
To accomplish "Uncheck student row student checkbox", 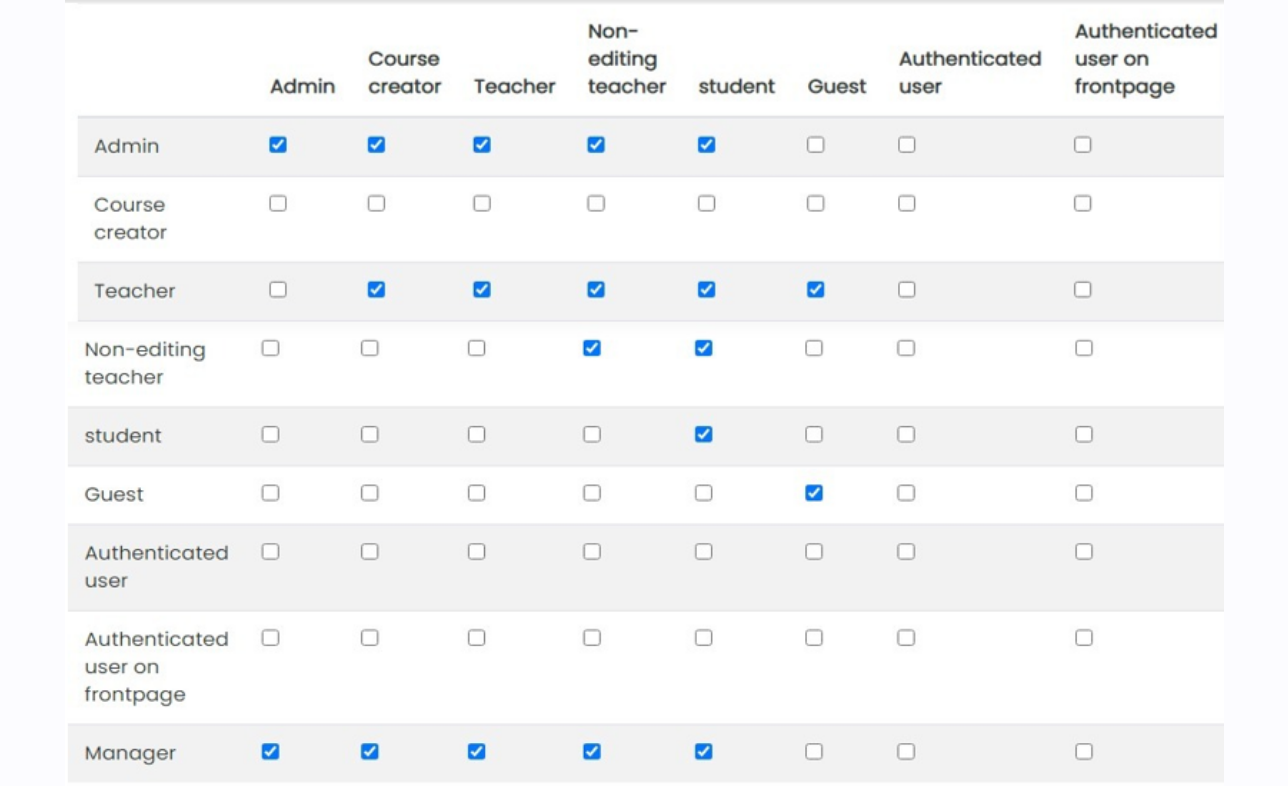I will tap(704, 434).
